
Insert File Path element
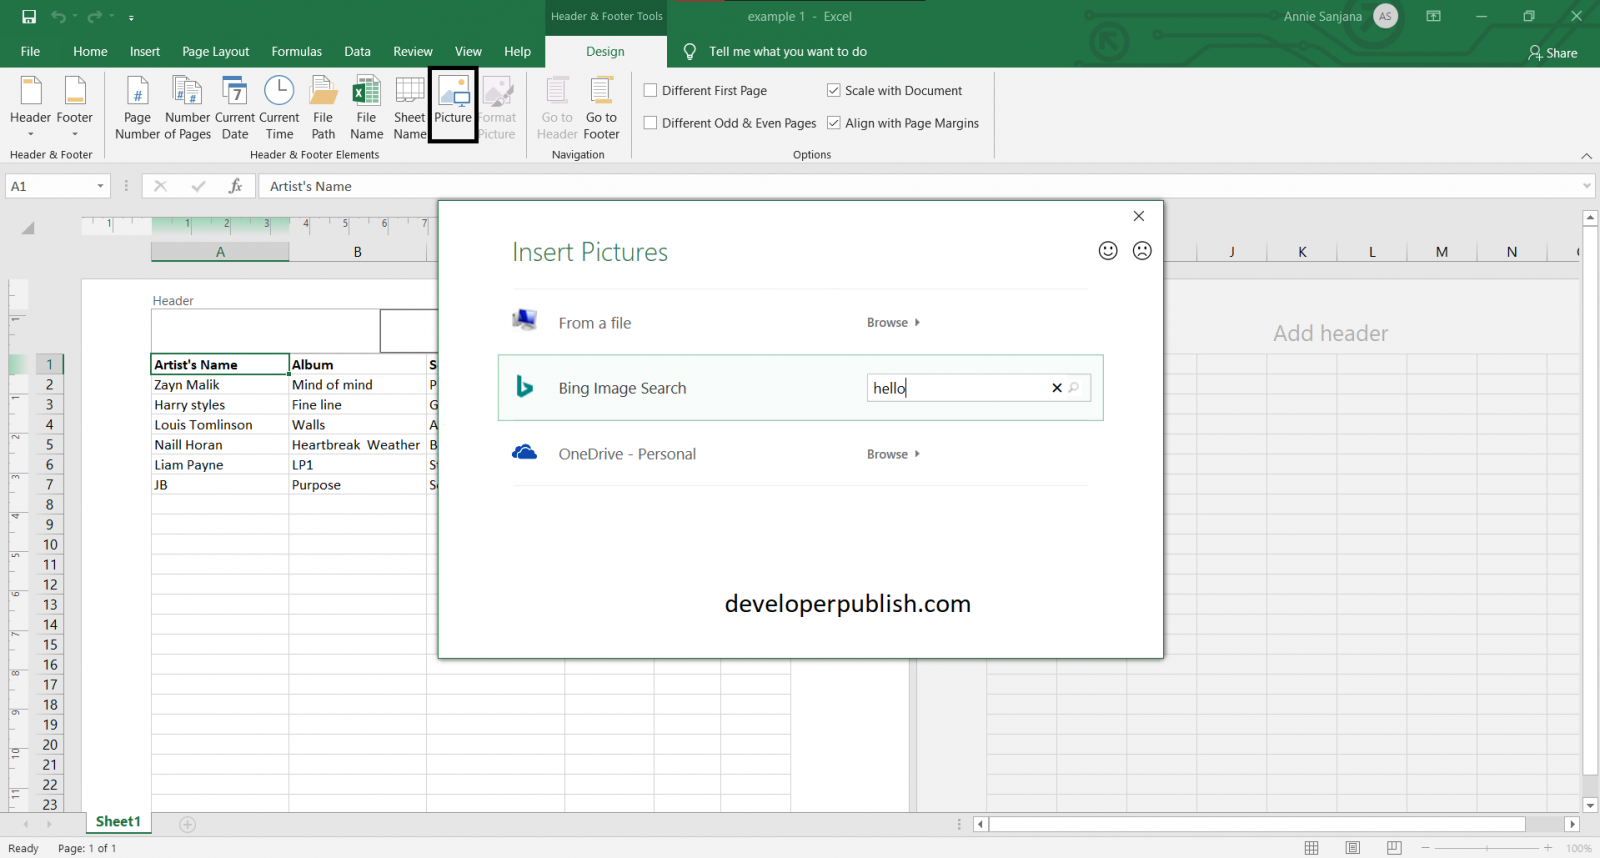click(x=323, y=108)
